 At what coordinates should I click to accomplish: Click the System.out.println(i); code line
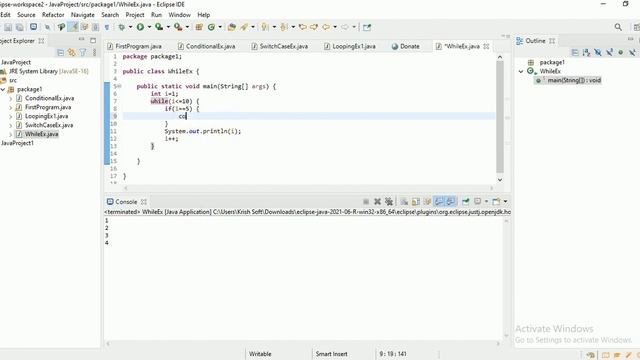pyautogui.click(x=203, y=131)
